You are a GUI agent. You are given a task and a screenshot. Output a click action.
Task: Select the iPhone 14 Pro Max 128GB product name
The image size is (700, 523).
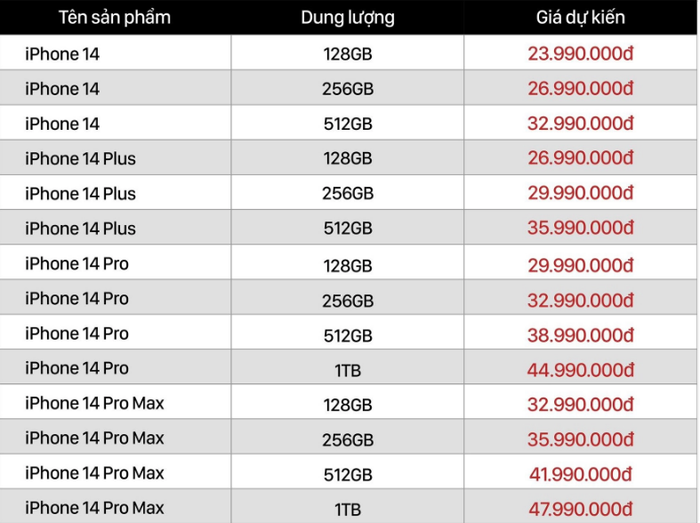(x=95, y=403)
